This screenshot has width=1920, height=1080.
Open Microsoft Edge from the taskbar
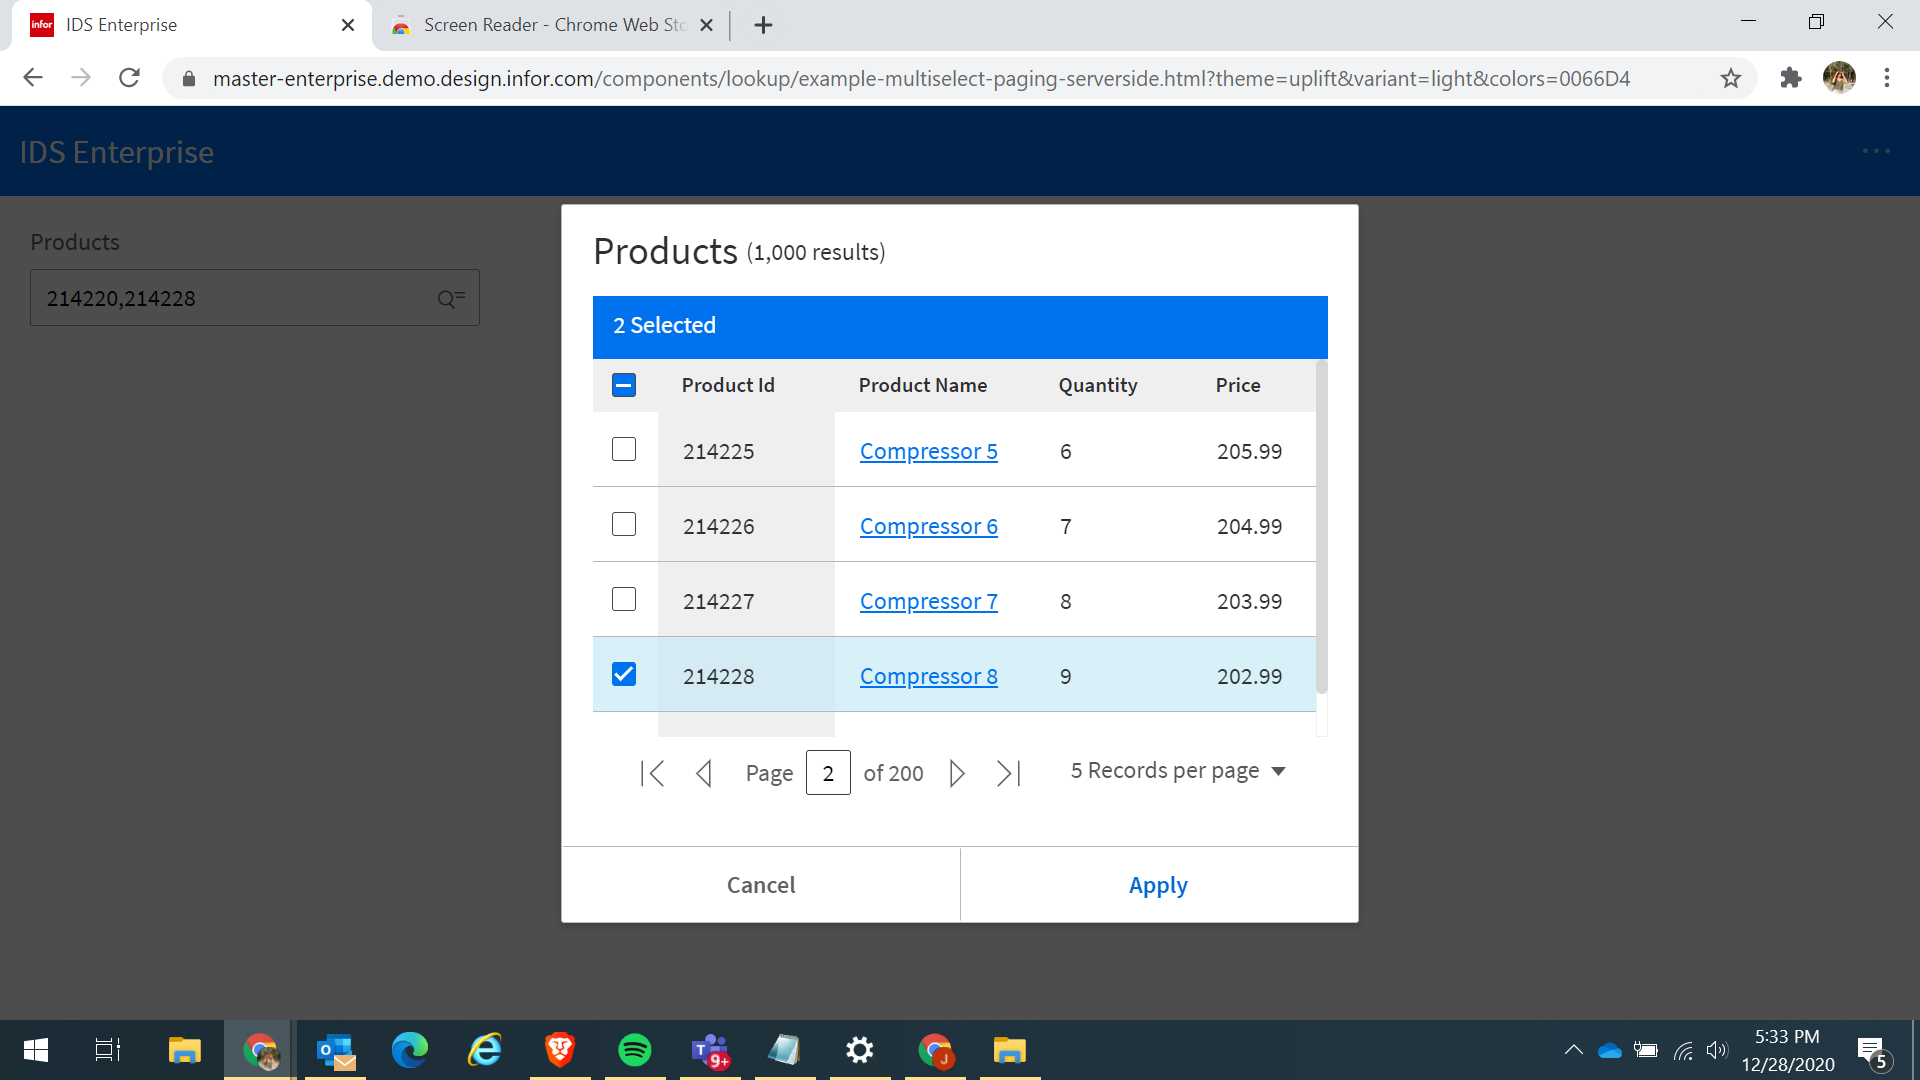pyautogui.click(x=410, y=1050)
